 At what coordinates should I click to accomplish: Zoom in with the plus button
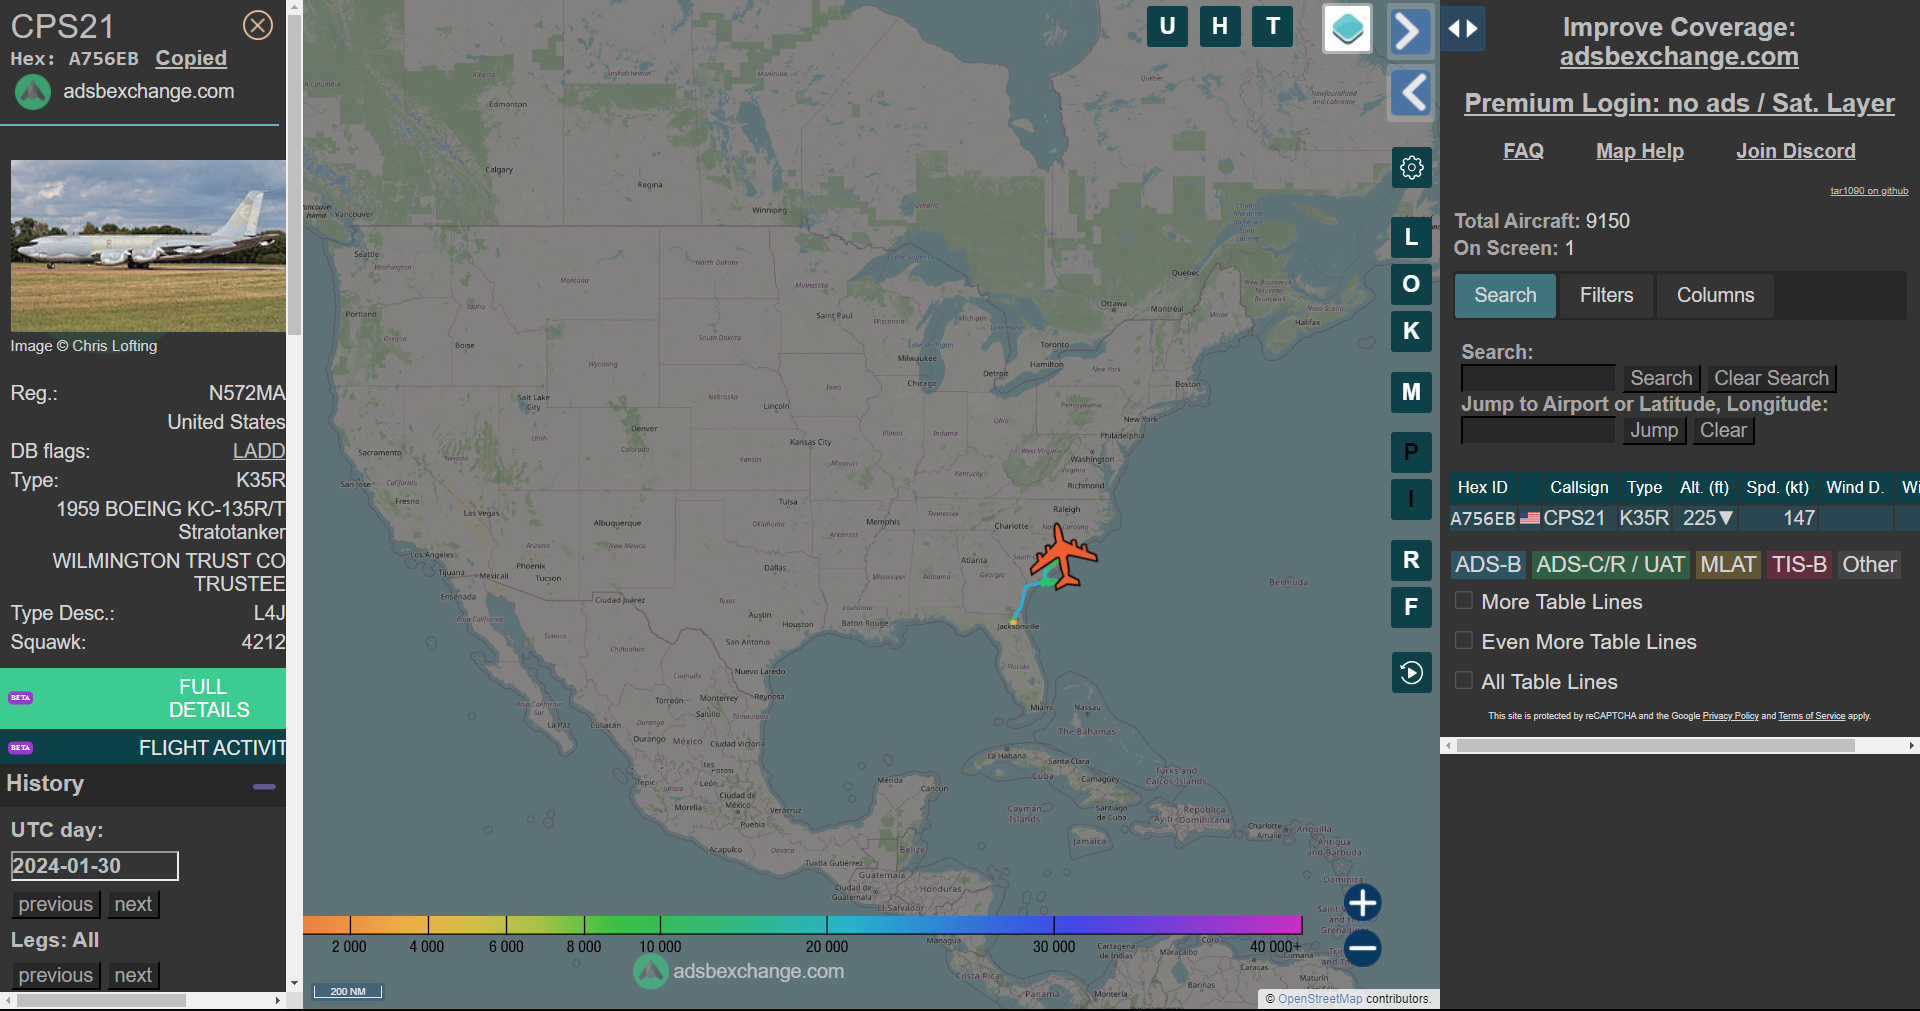tap(1362, 903)
